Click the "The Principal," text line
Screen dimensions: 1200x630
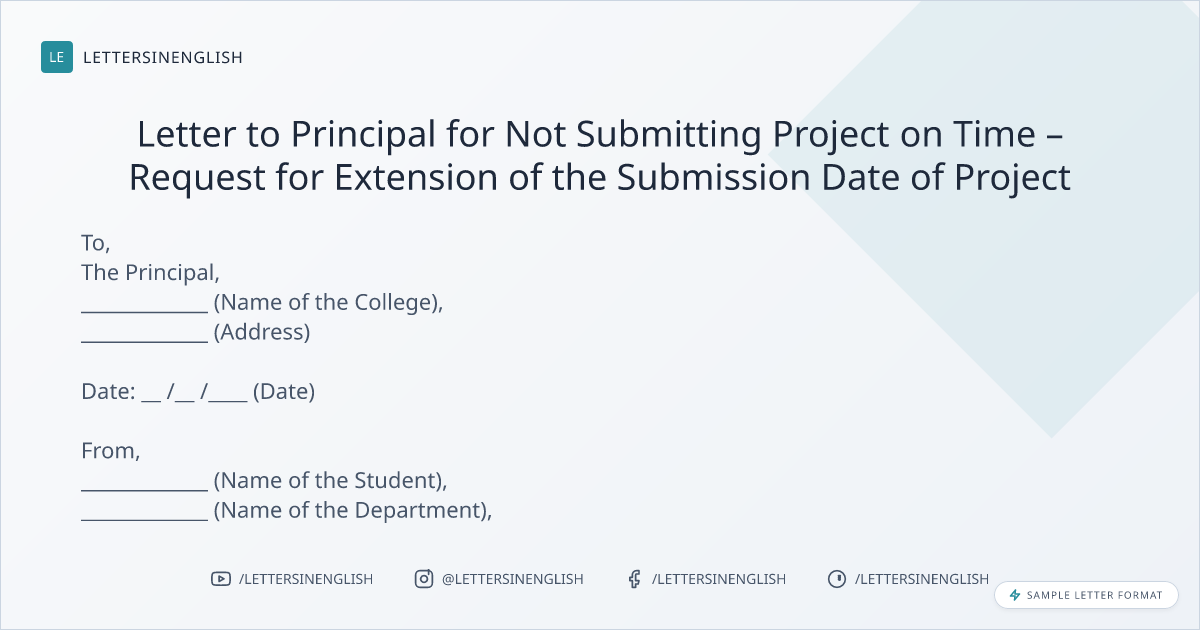[150, 272]
